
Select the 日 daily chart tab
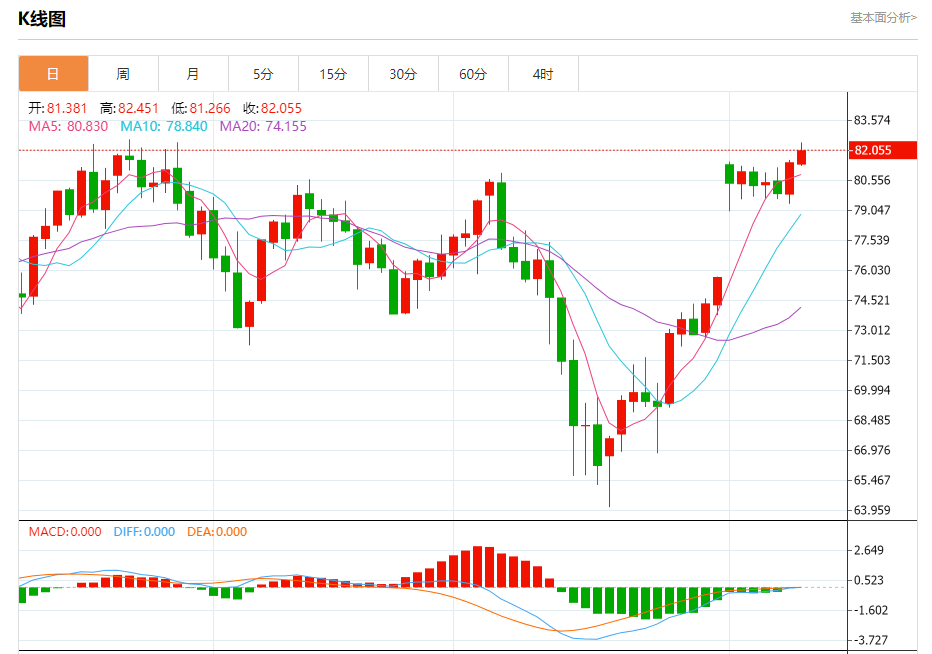(x=53, y=74)
